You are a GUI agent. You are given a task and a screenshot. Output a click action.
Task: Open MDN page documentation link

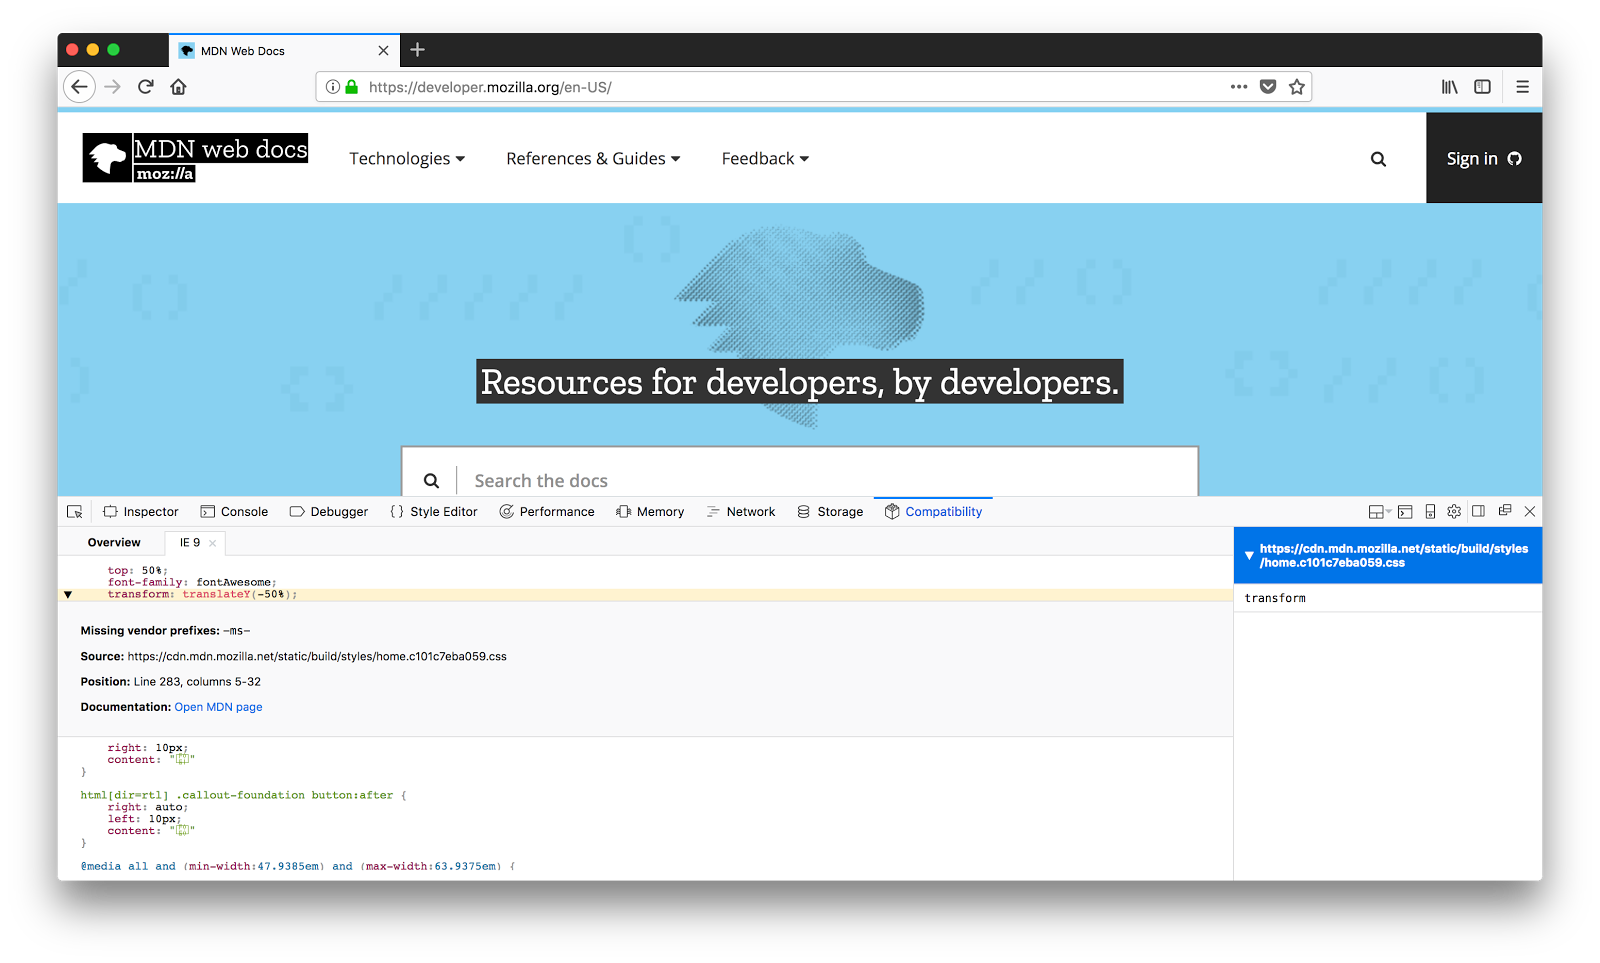(x=218, y=707)
